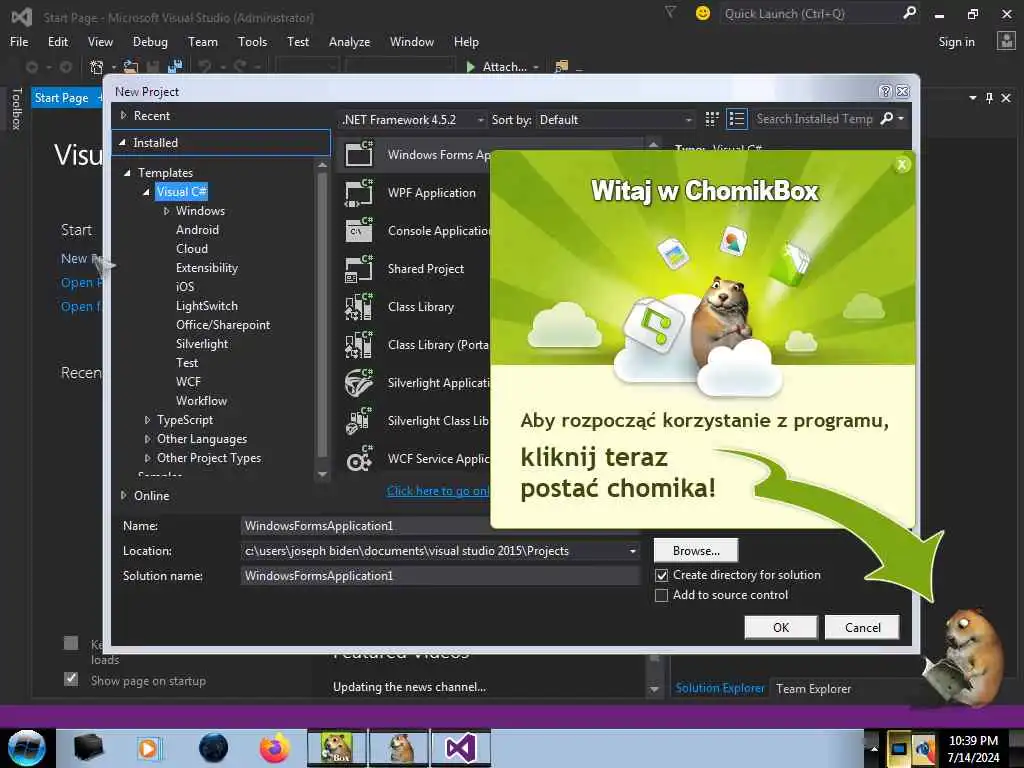Expand the Recent section

pos(123,116)
